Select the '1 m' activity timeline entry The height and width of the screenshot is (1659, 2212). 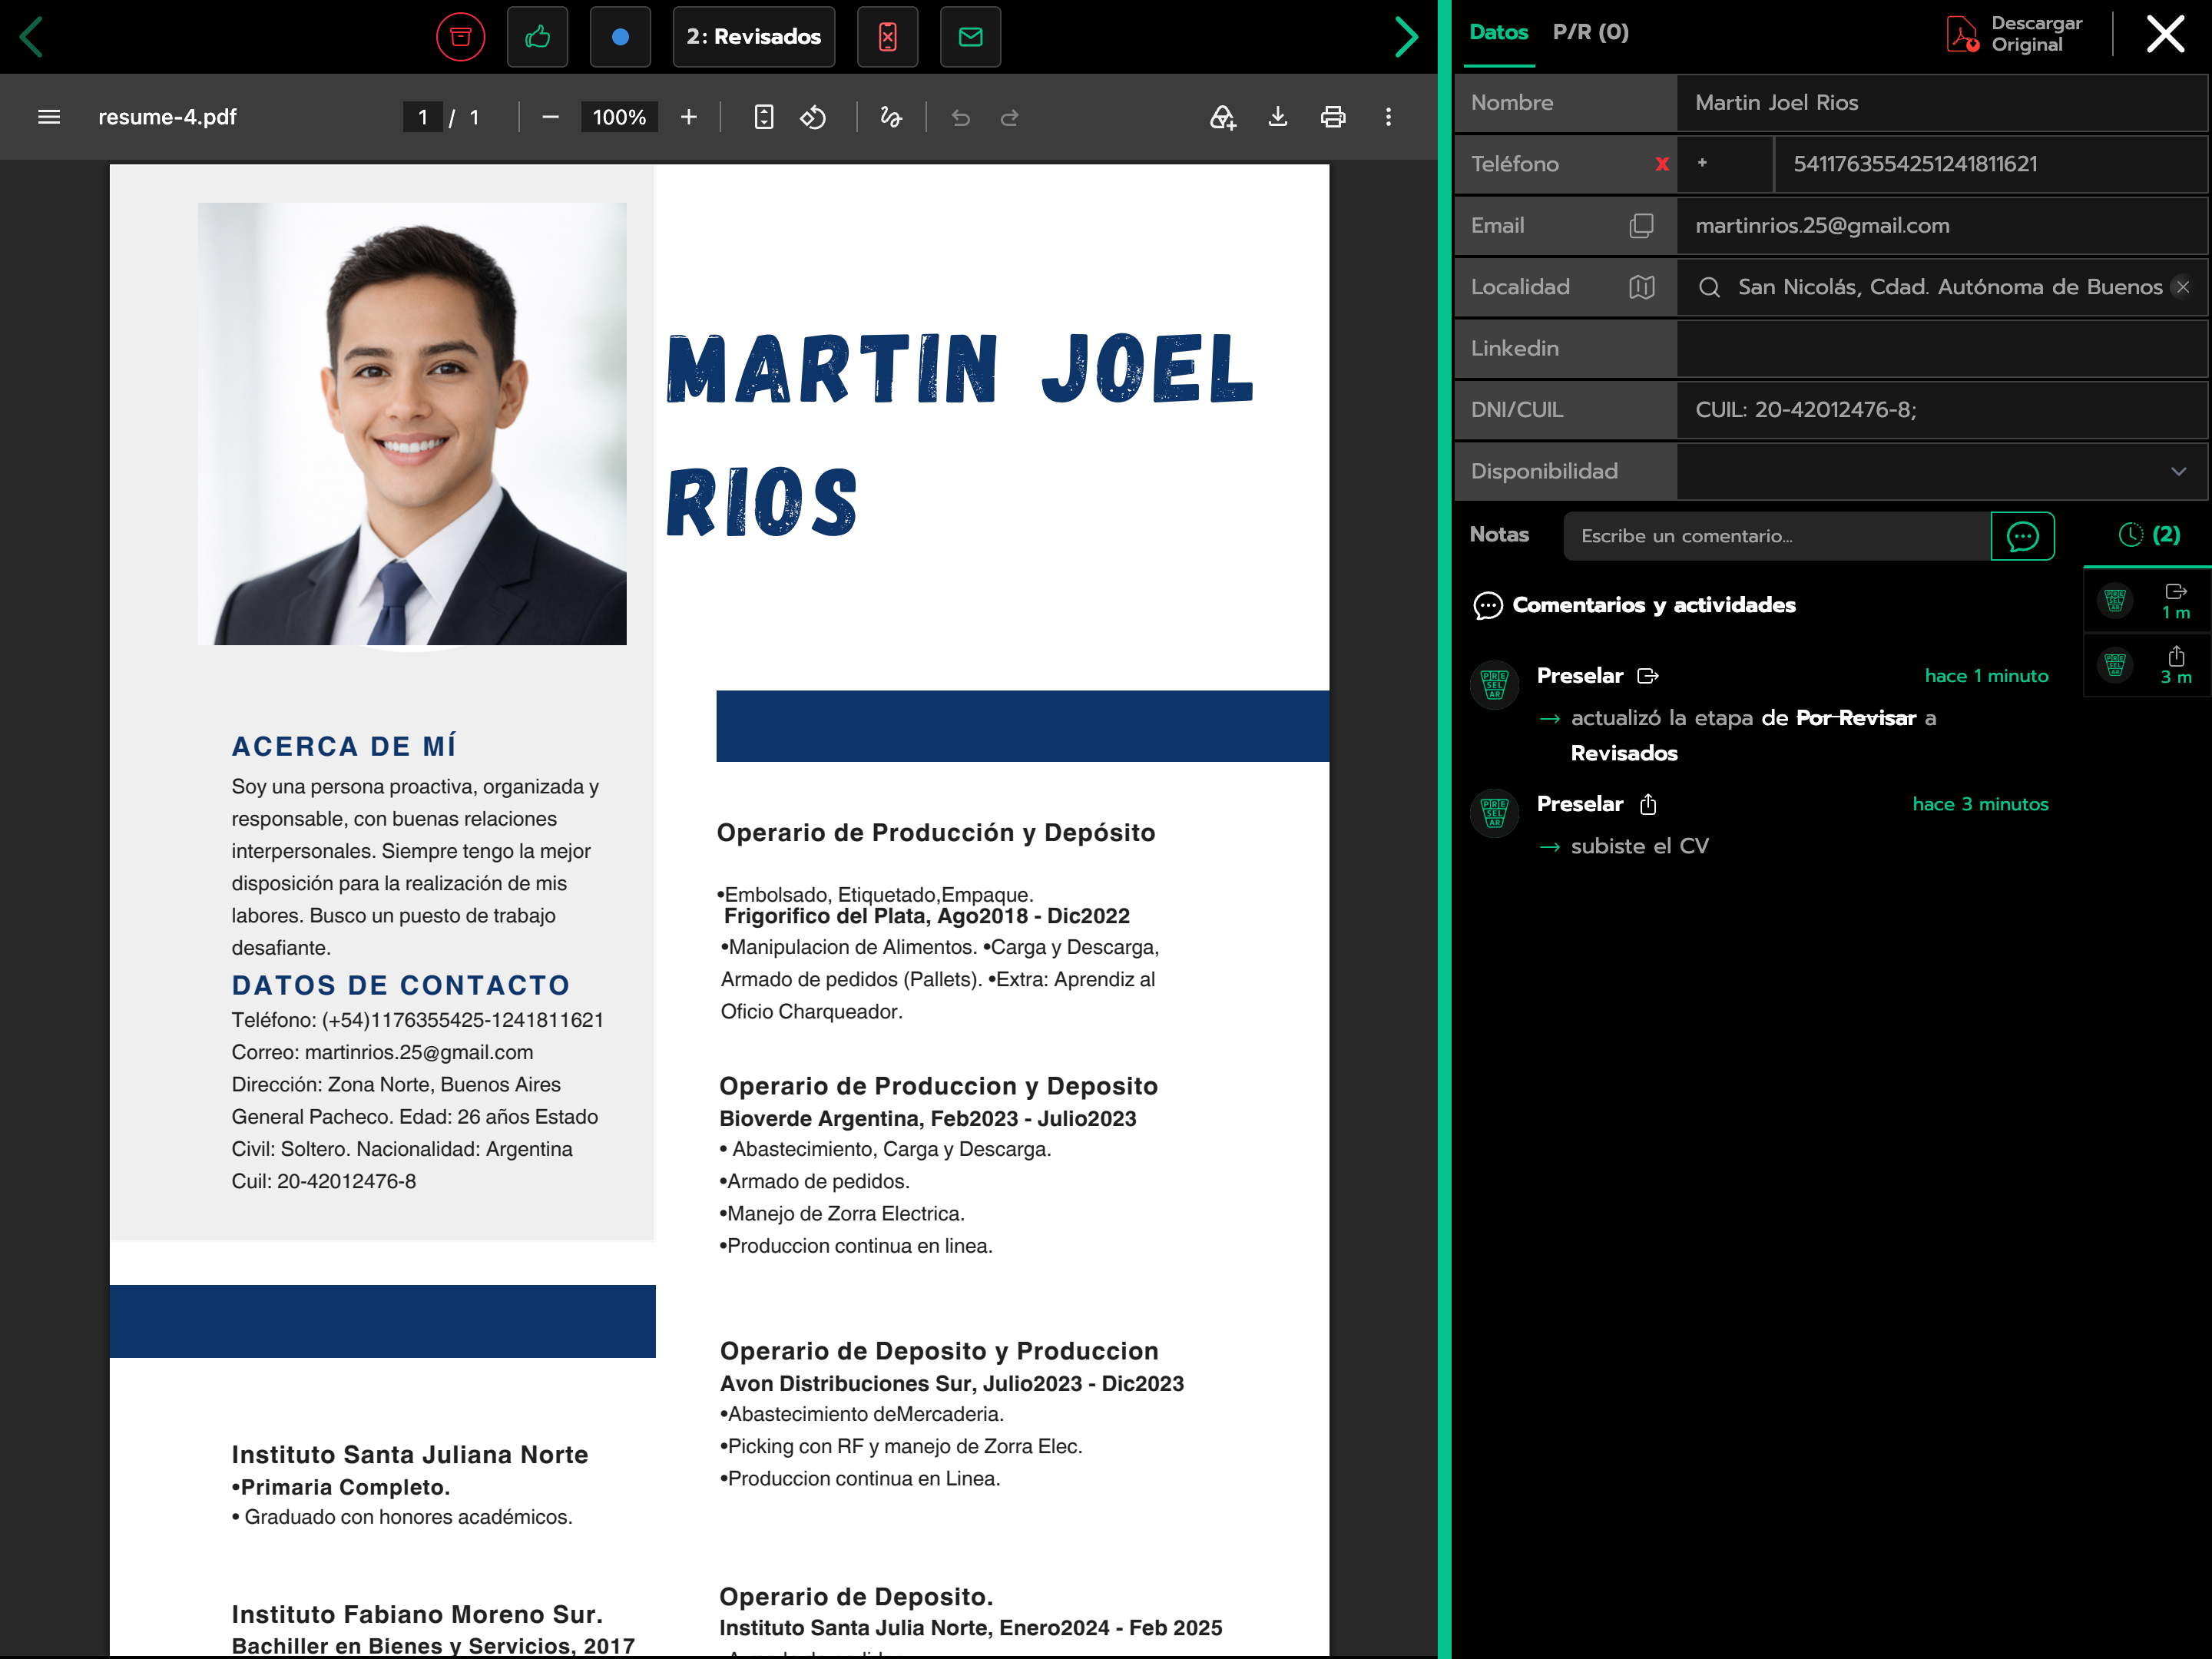2148,600
